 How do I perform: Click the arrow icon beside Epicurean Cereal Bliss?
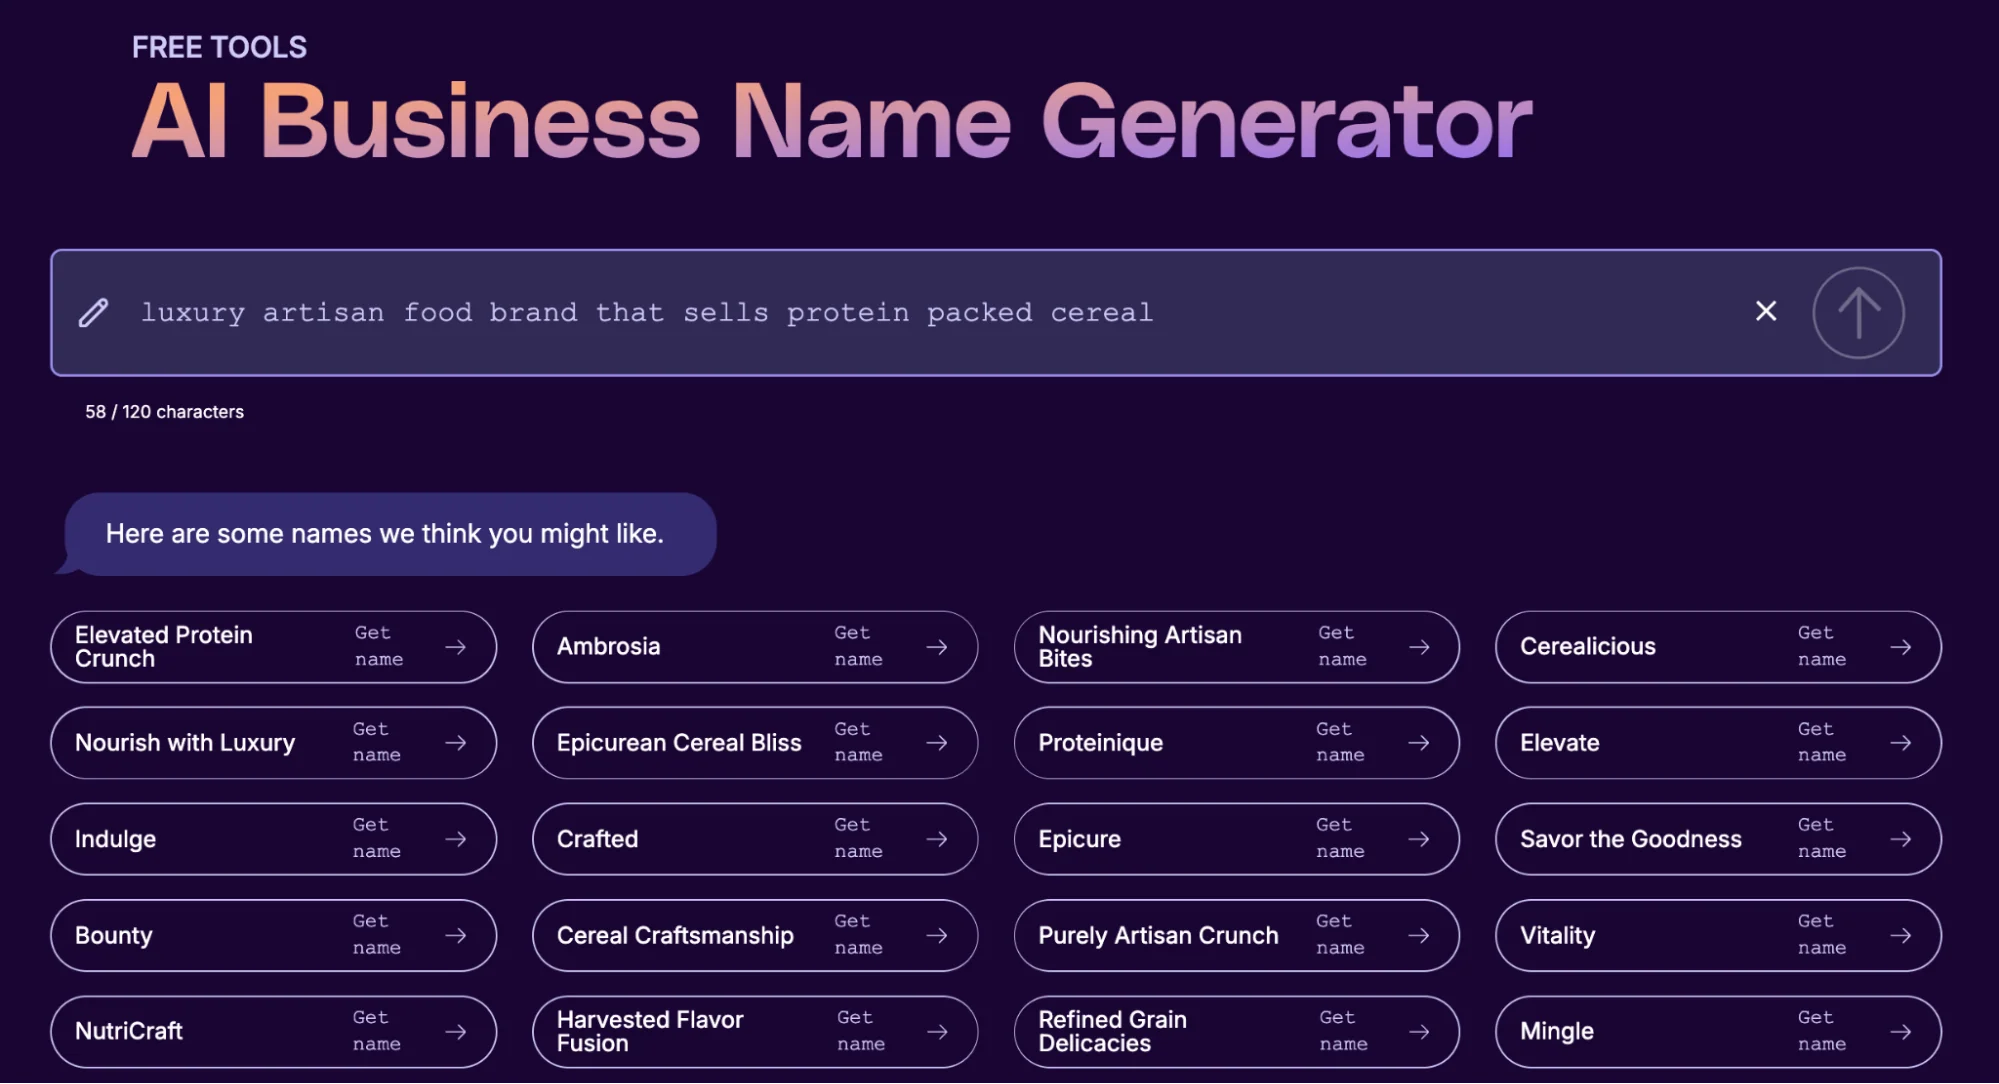[x=937, y=743]
